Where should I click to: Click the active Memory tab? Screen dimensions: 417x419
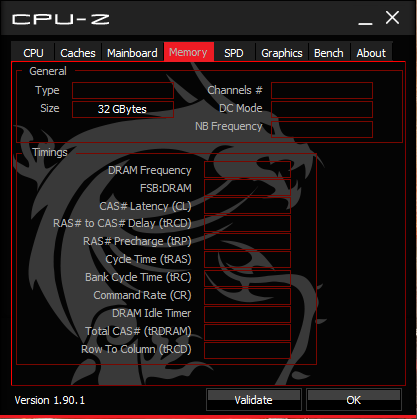click(188, 52)
